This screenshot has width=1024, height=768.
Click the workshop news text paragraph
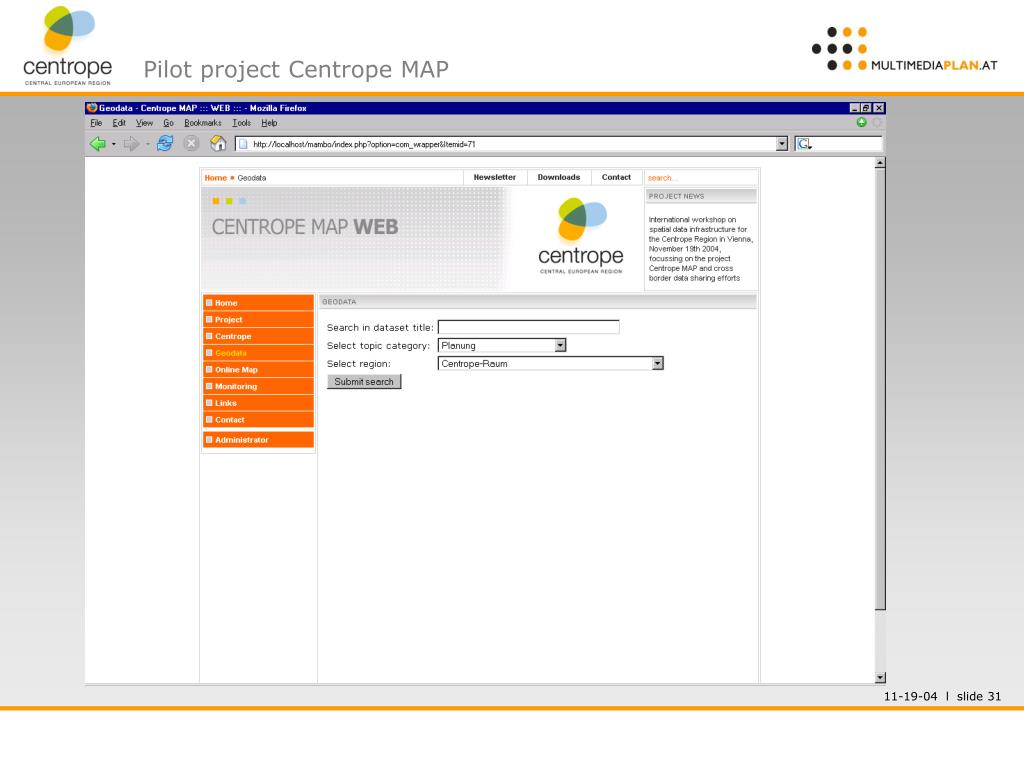(x=700, y=249)
